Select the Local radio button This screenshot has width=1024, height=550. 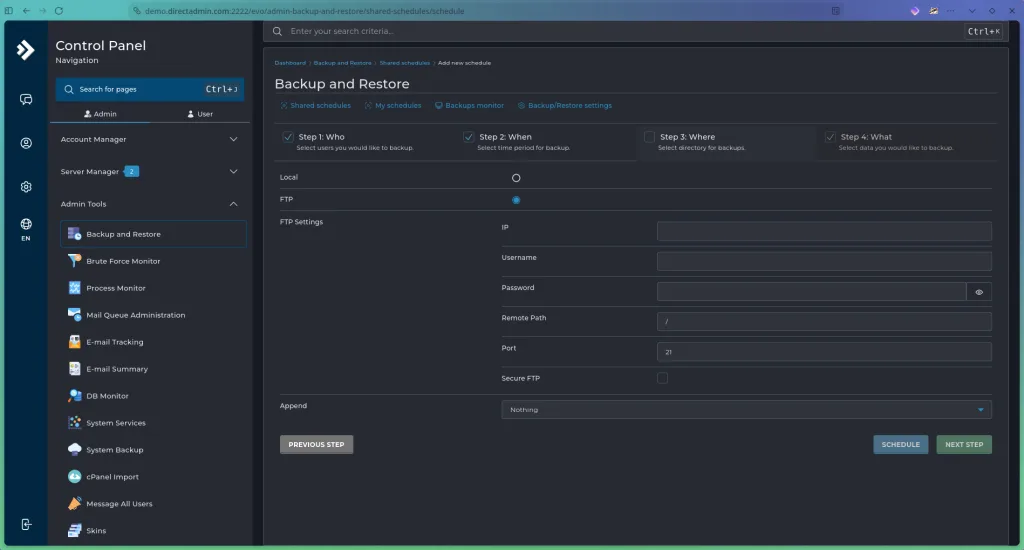pyautogui.click(x=516, y=178)
